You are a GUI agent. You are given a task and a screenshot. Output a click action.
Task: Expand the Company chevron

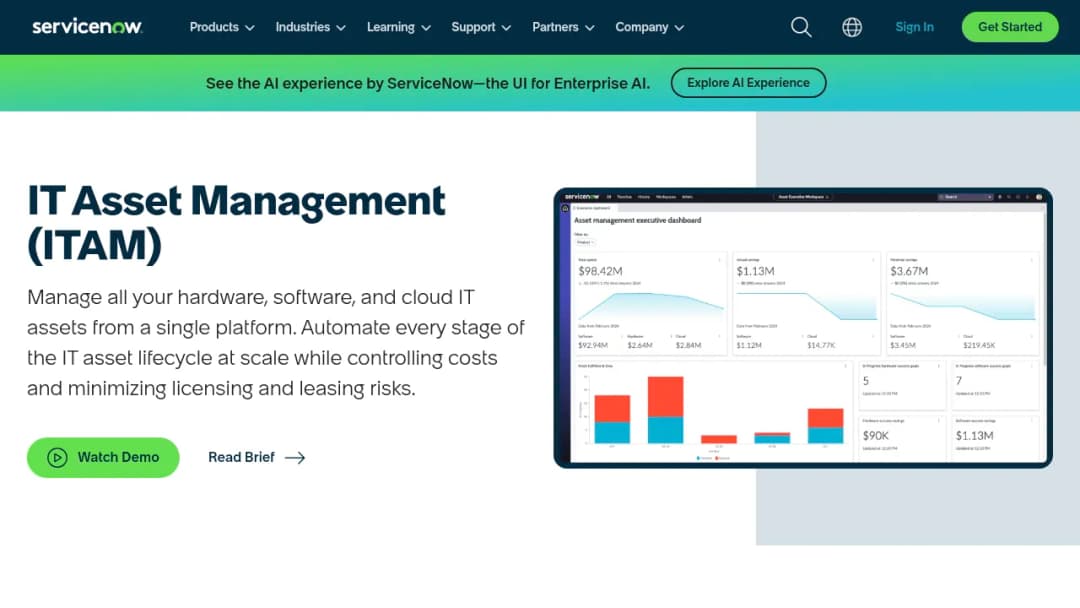coord(679,28)
